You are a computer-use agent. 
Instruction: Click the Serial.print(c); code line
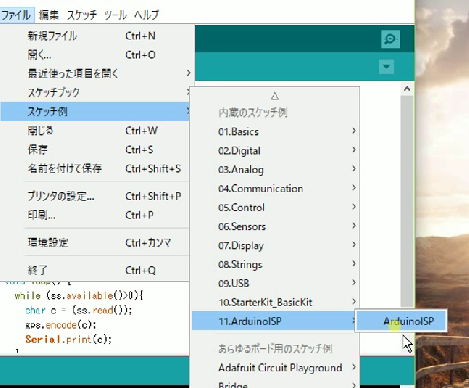(68, 339)
